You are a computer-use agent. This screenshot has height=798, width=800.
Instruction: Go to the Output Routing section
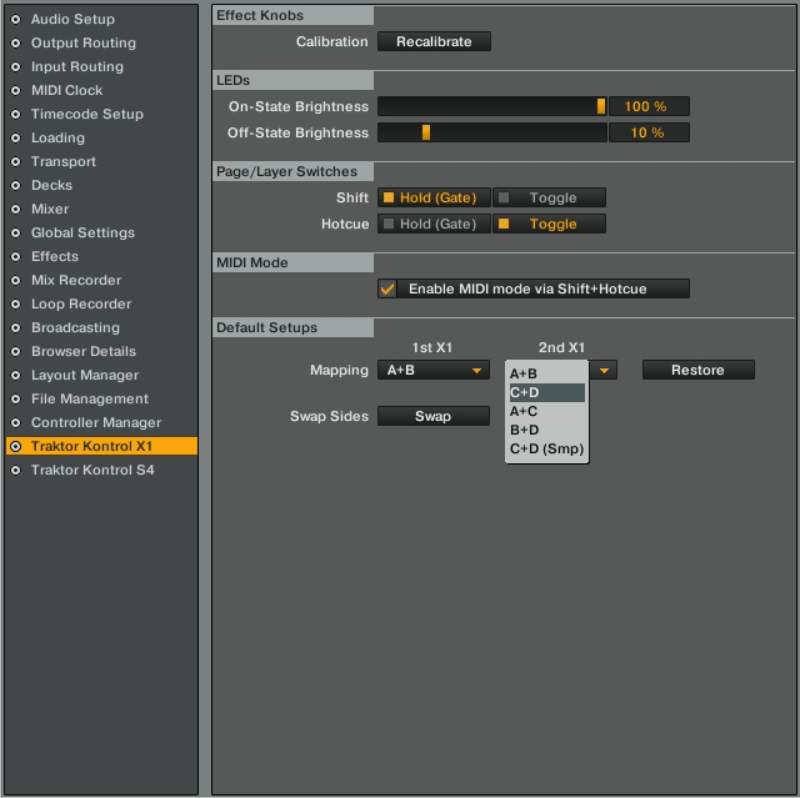click(83, 43)
